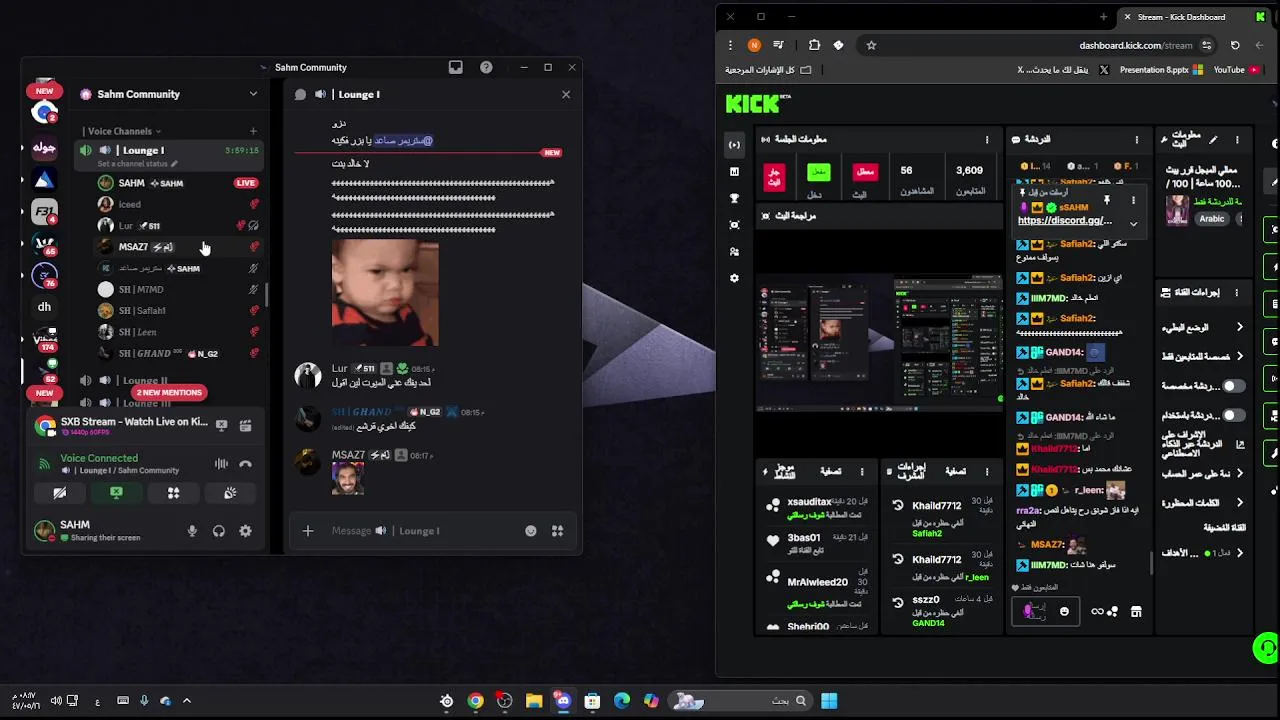The width and height of the screenshot is (1280, 720).
Task: Open Kick chat emoji picker
Action: [x=1064, y=612]
